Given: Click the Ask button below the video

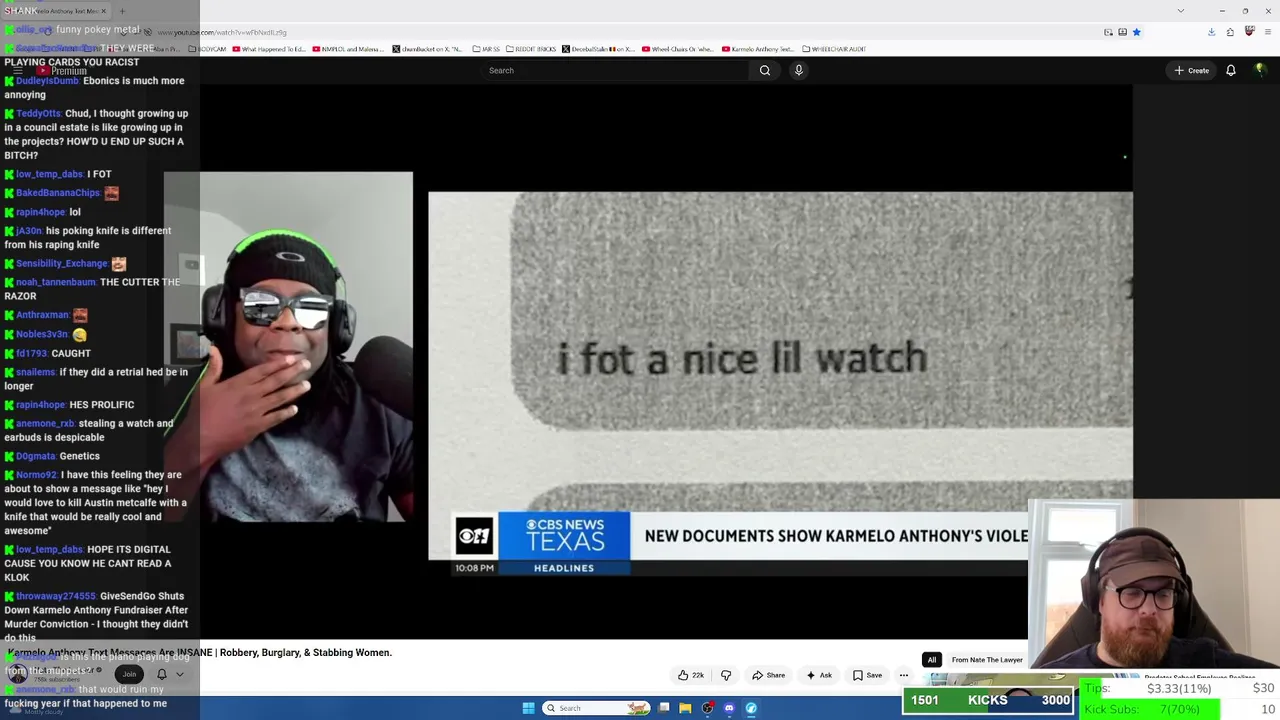Looking at the screenshot, I should 819,675.
